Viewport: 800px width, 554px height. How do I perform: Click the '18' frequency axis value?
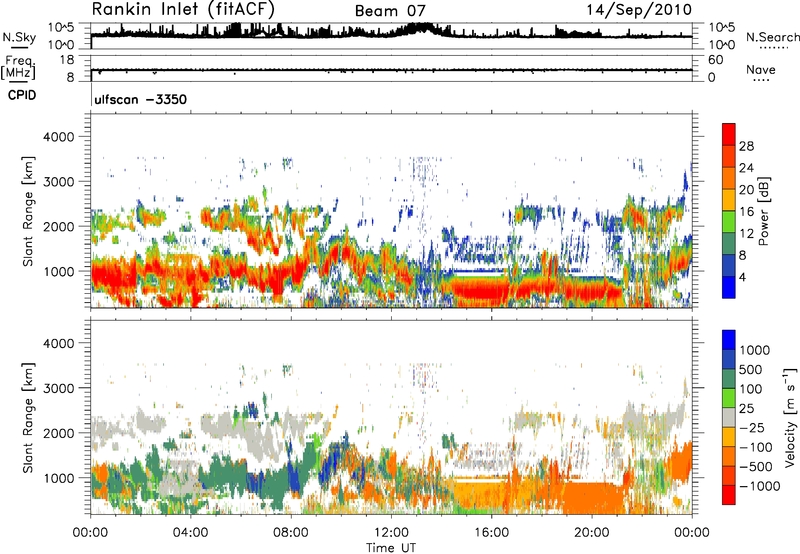click(x=67, y=60)
